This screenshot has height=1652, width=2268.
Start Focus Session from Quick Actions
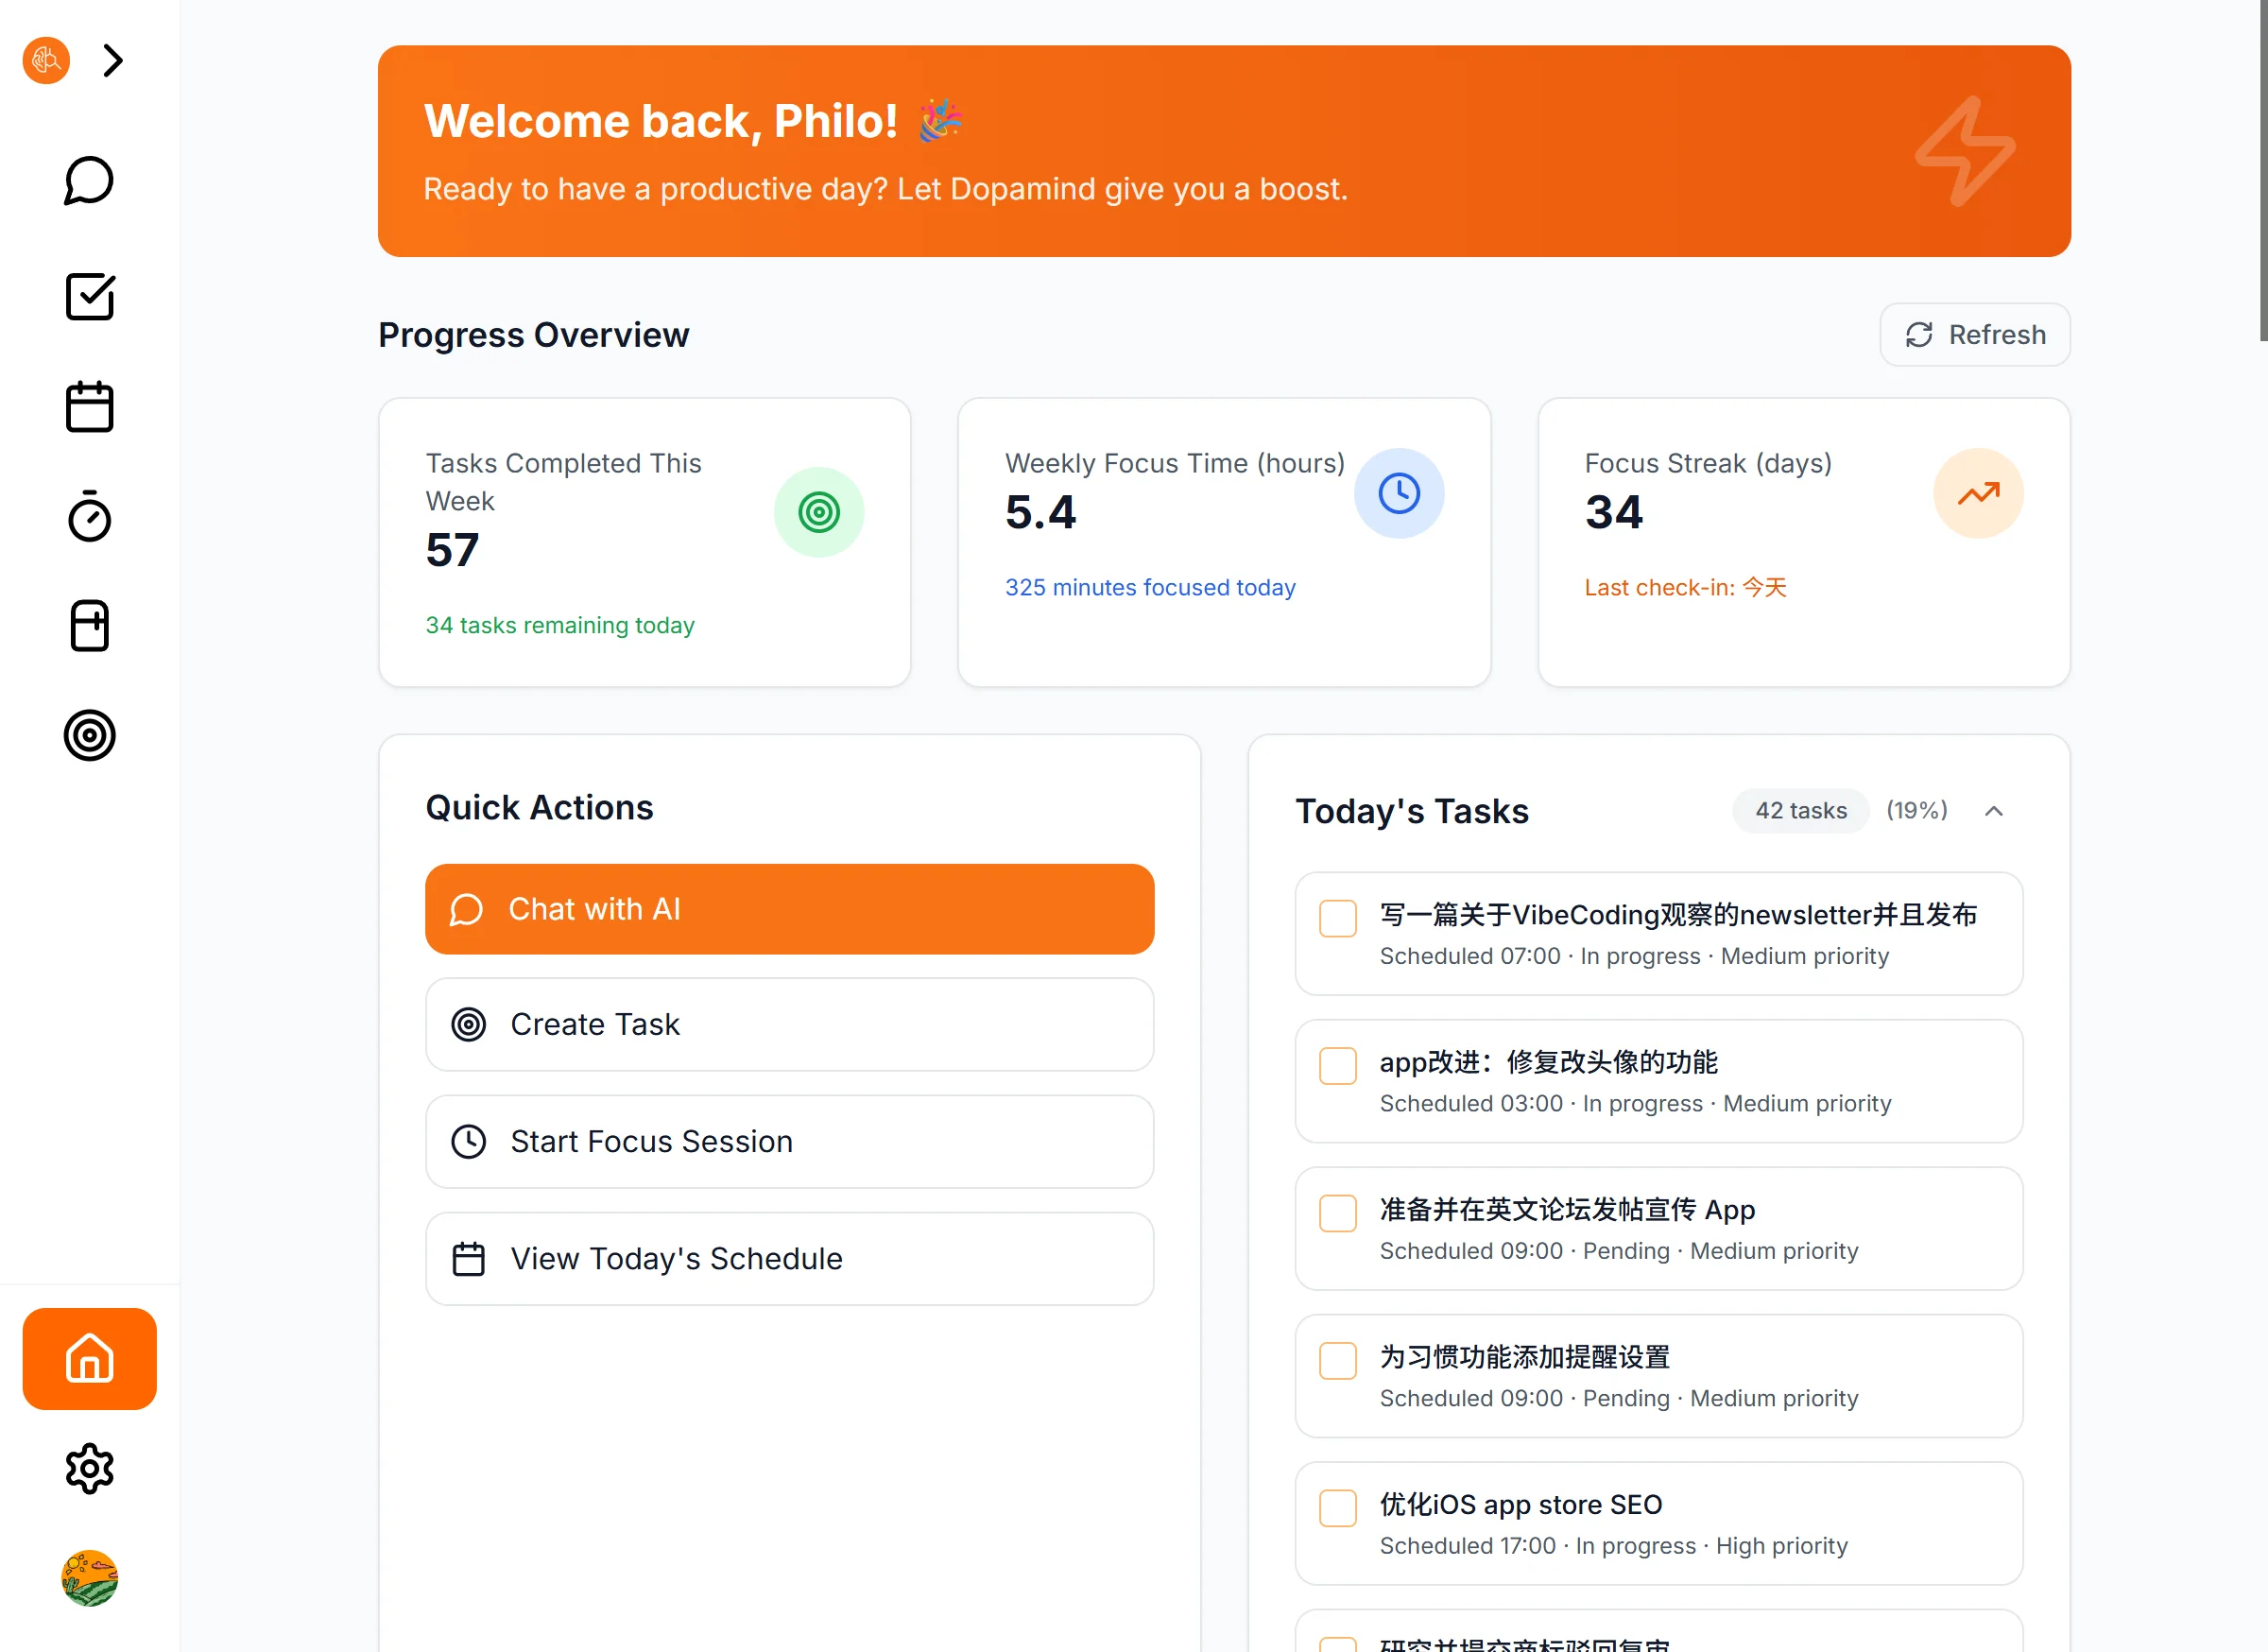tap(789, 1142)
